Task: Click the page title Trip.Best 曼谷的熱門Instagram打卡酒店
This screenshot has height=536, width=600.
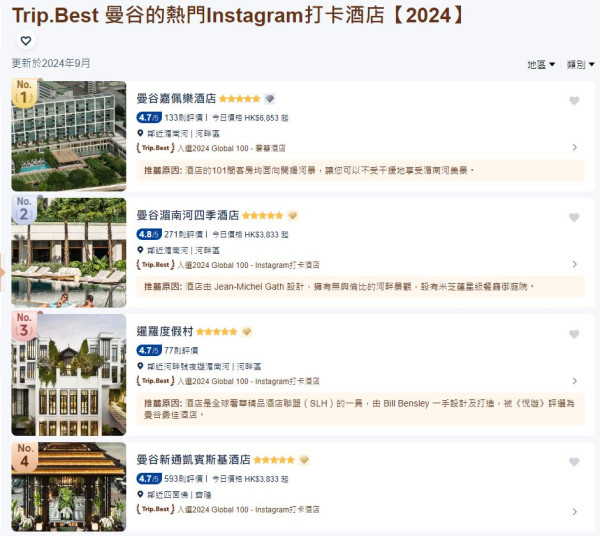Action: (x=238, y=16)
